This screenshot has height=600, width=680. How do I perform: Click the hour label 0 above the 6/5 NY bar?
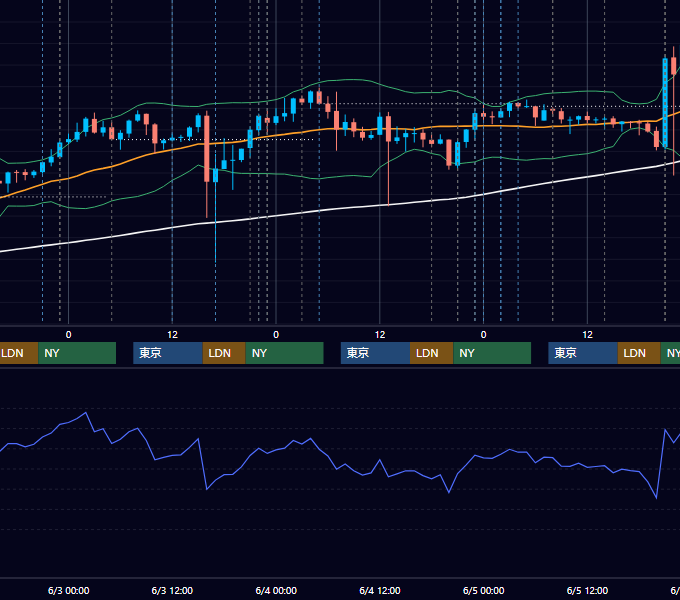(484, 335)
